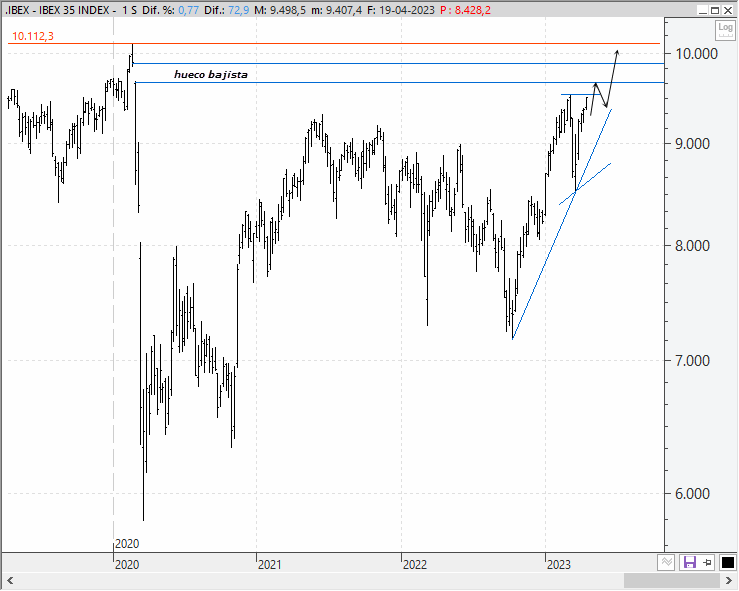Click the 7.000 price axis label
Screen dimensions: 739x591
692,361
